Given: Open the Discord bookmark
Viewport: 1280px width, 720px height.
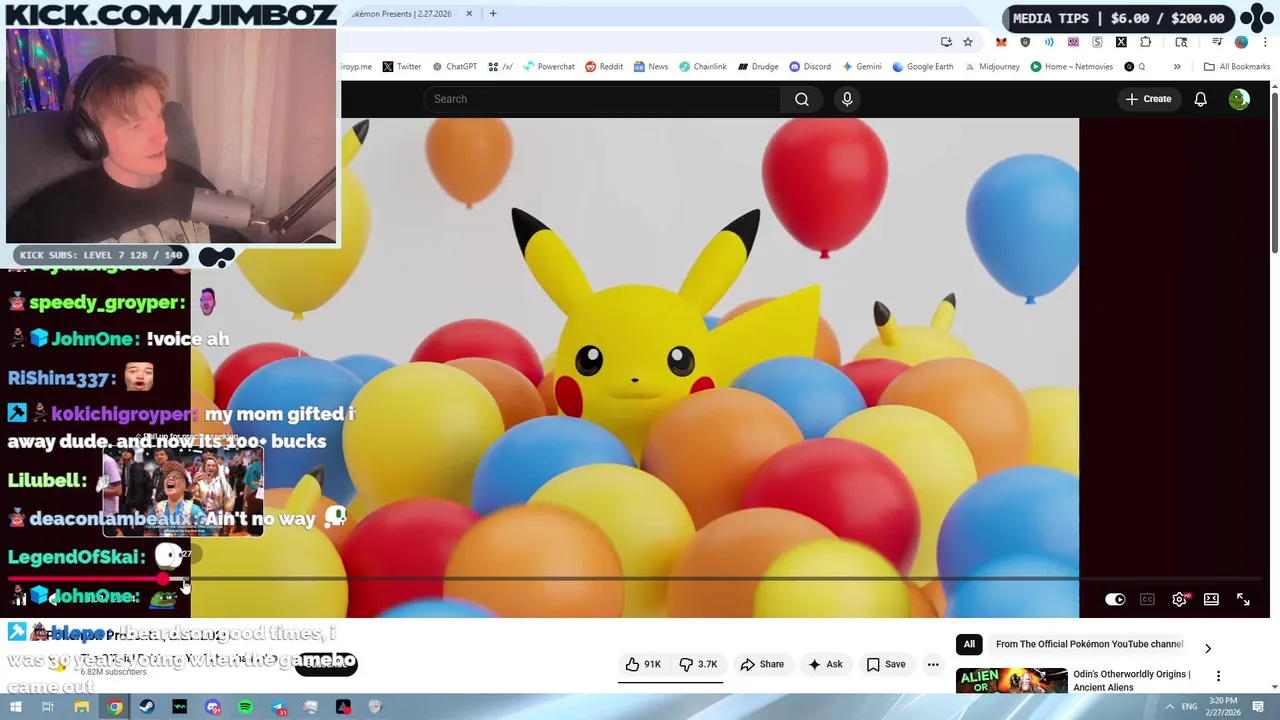Looking at the screenshot, I should coord(810,67).
